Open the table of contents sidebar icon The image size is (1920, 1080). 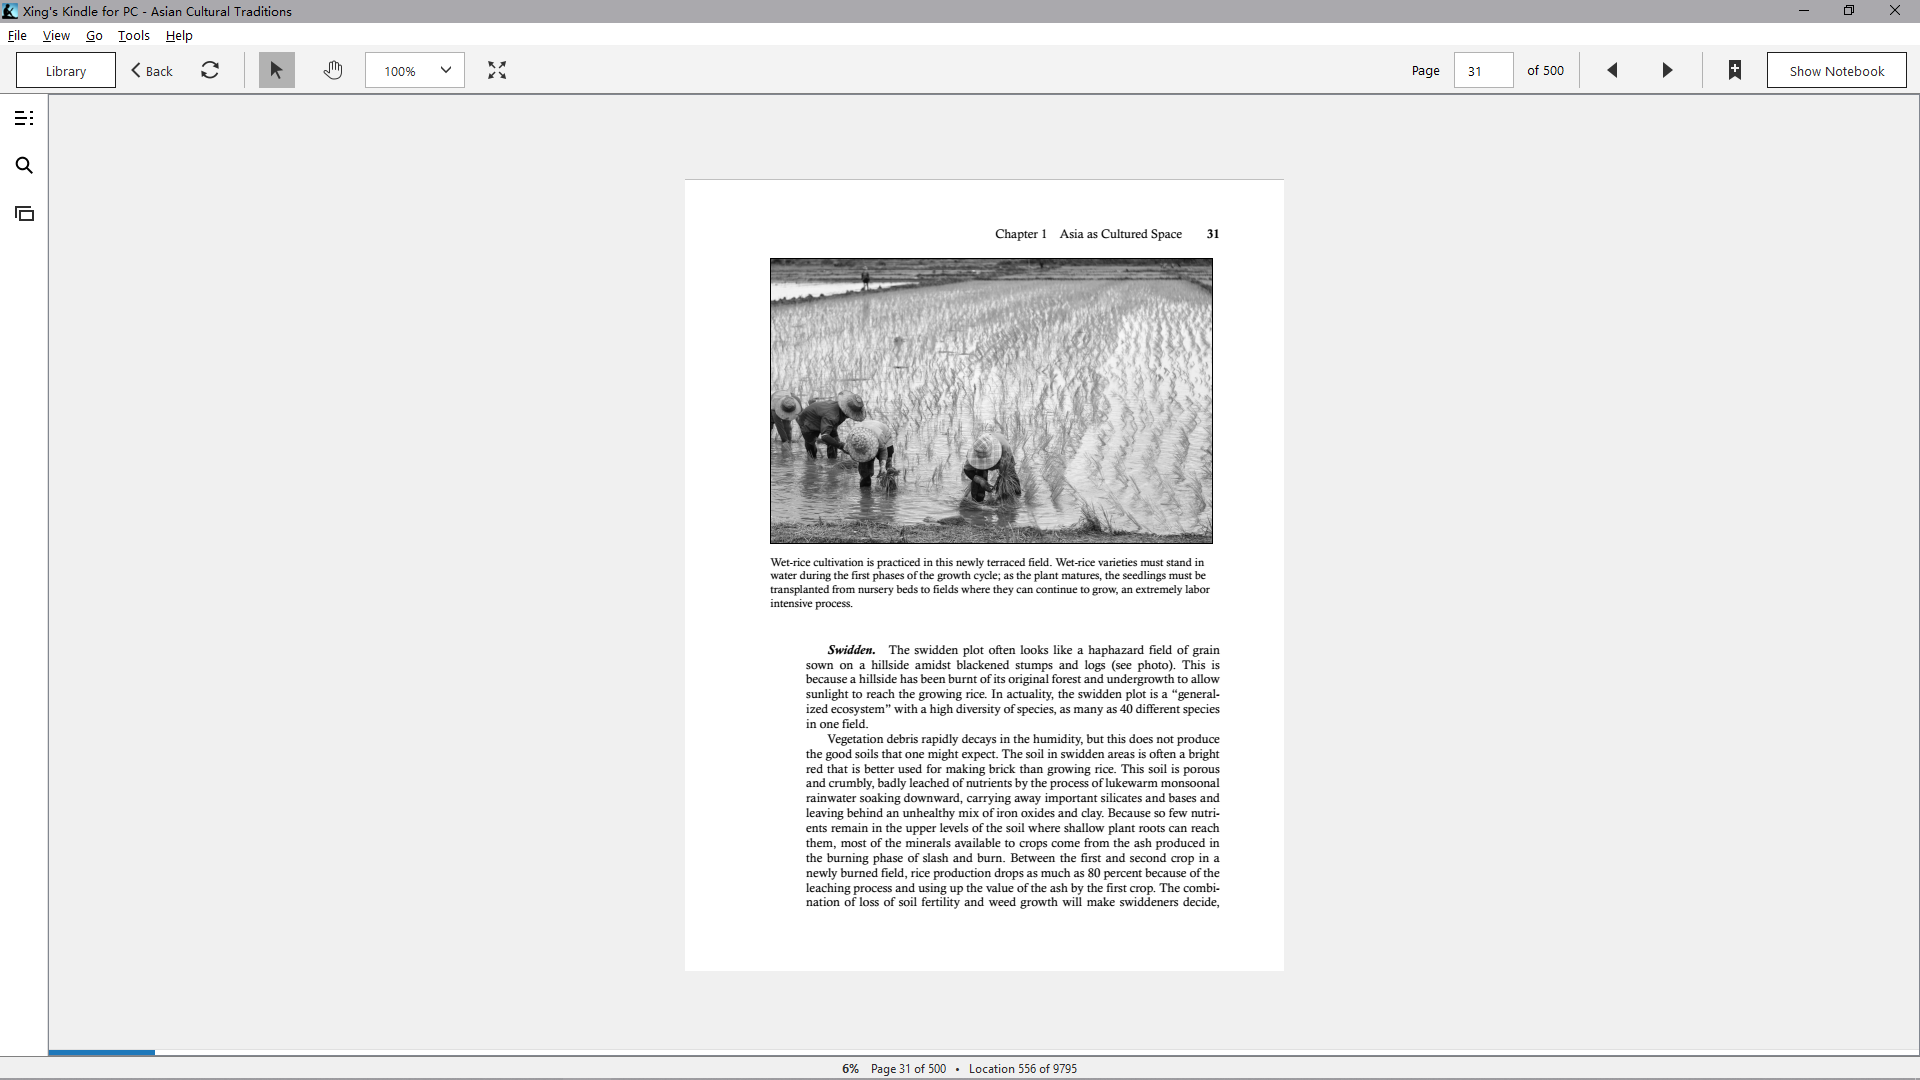[x=24, y=118]
